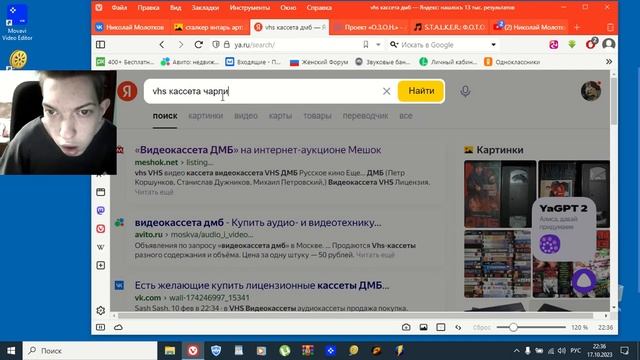
Task: Switch to the картинки search tab
Action: click(x=206, y=116)
